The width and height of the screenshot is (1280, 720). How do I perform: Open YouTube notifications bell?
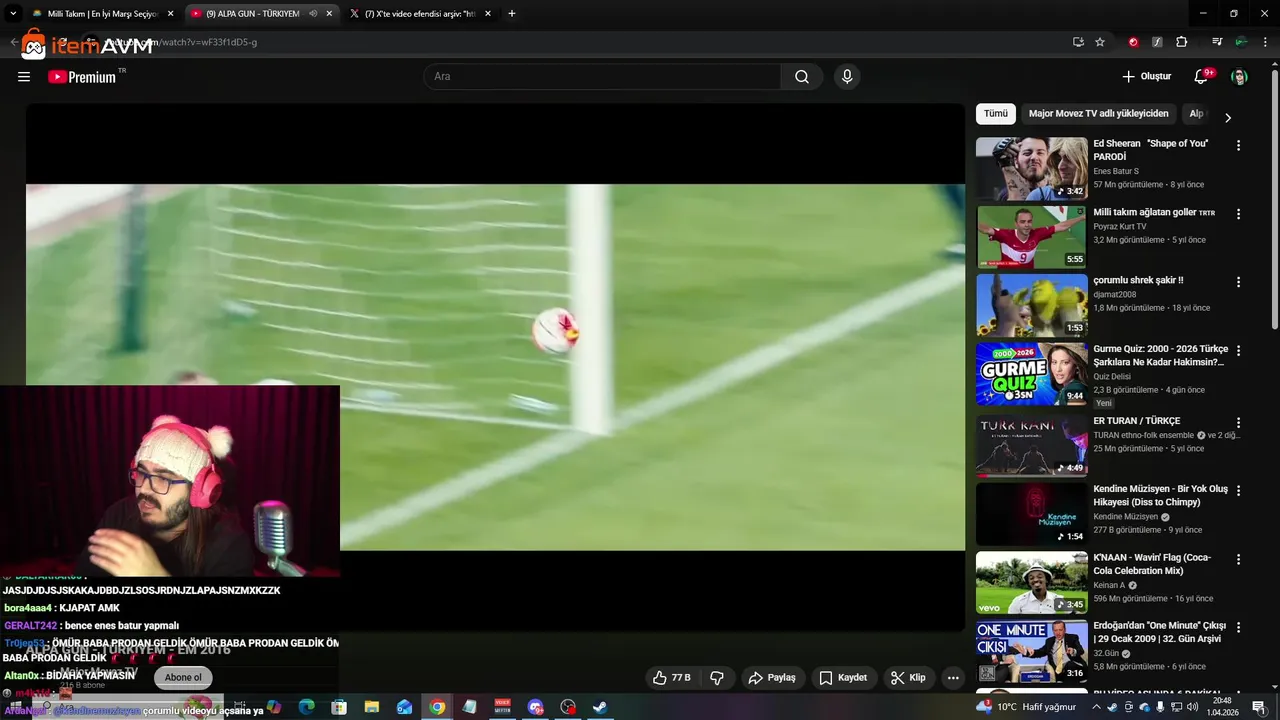pos(1201,77)
